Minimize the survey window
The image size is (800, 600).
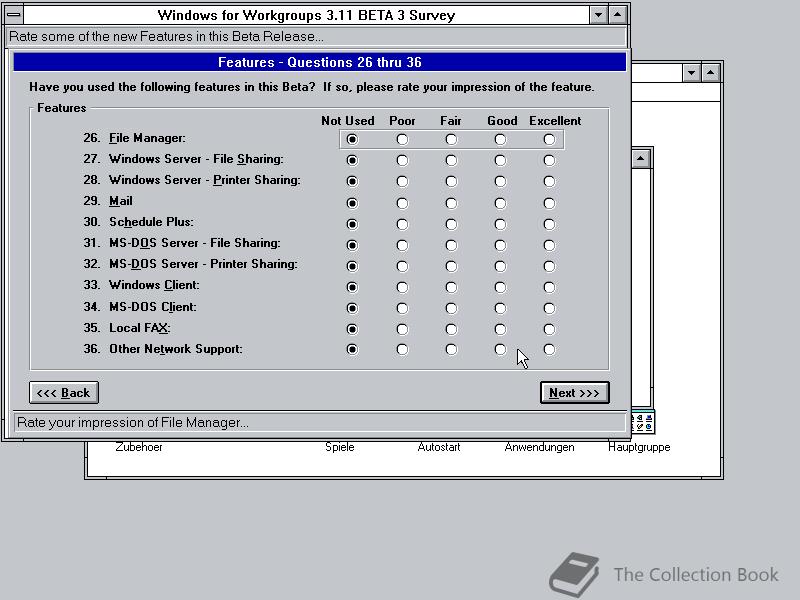(x=598, y=15)
